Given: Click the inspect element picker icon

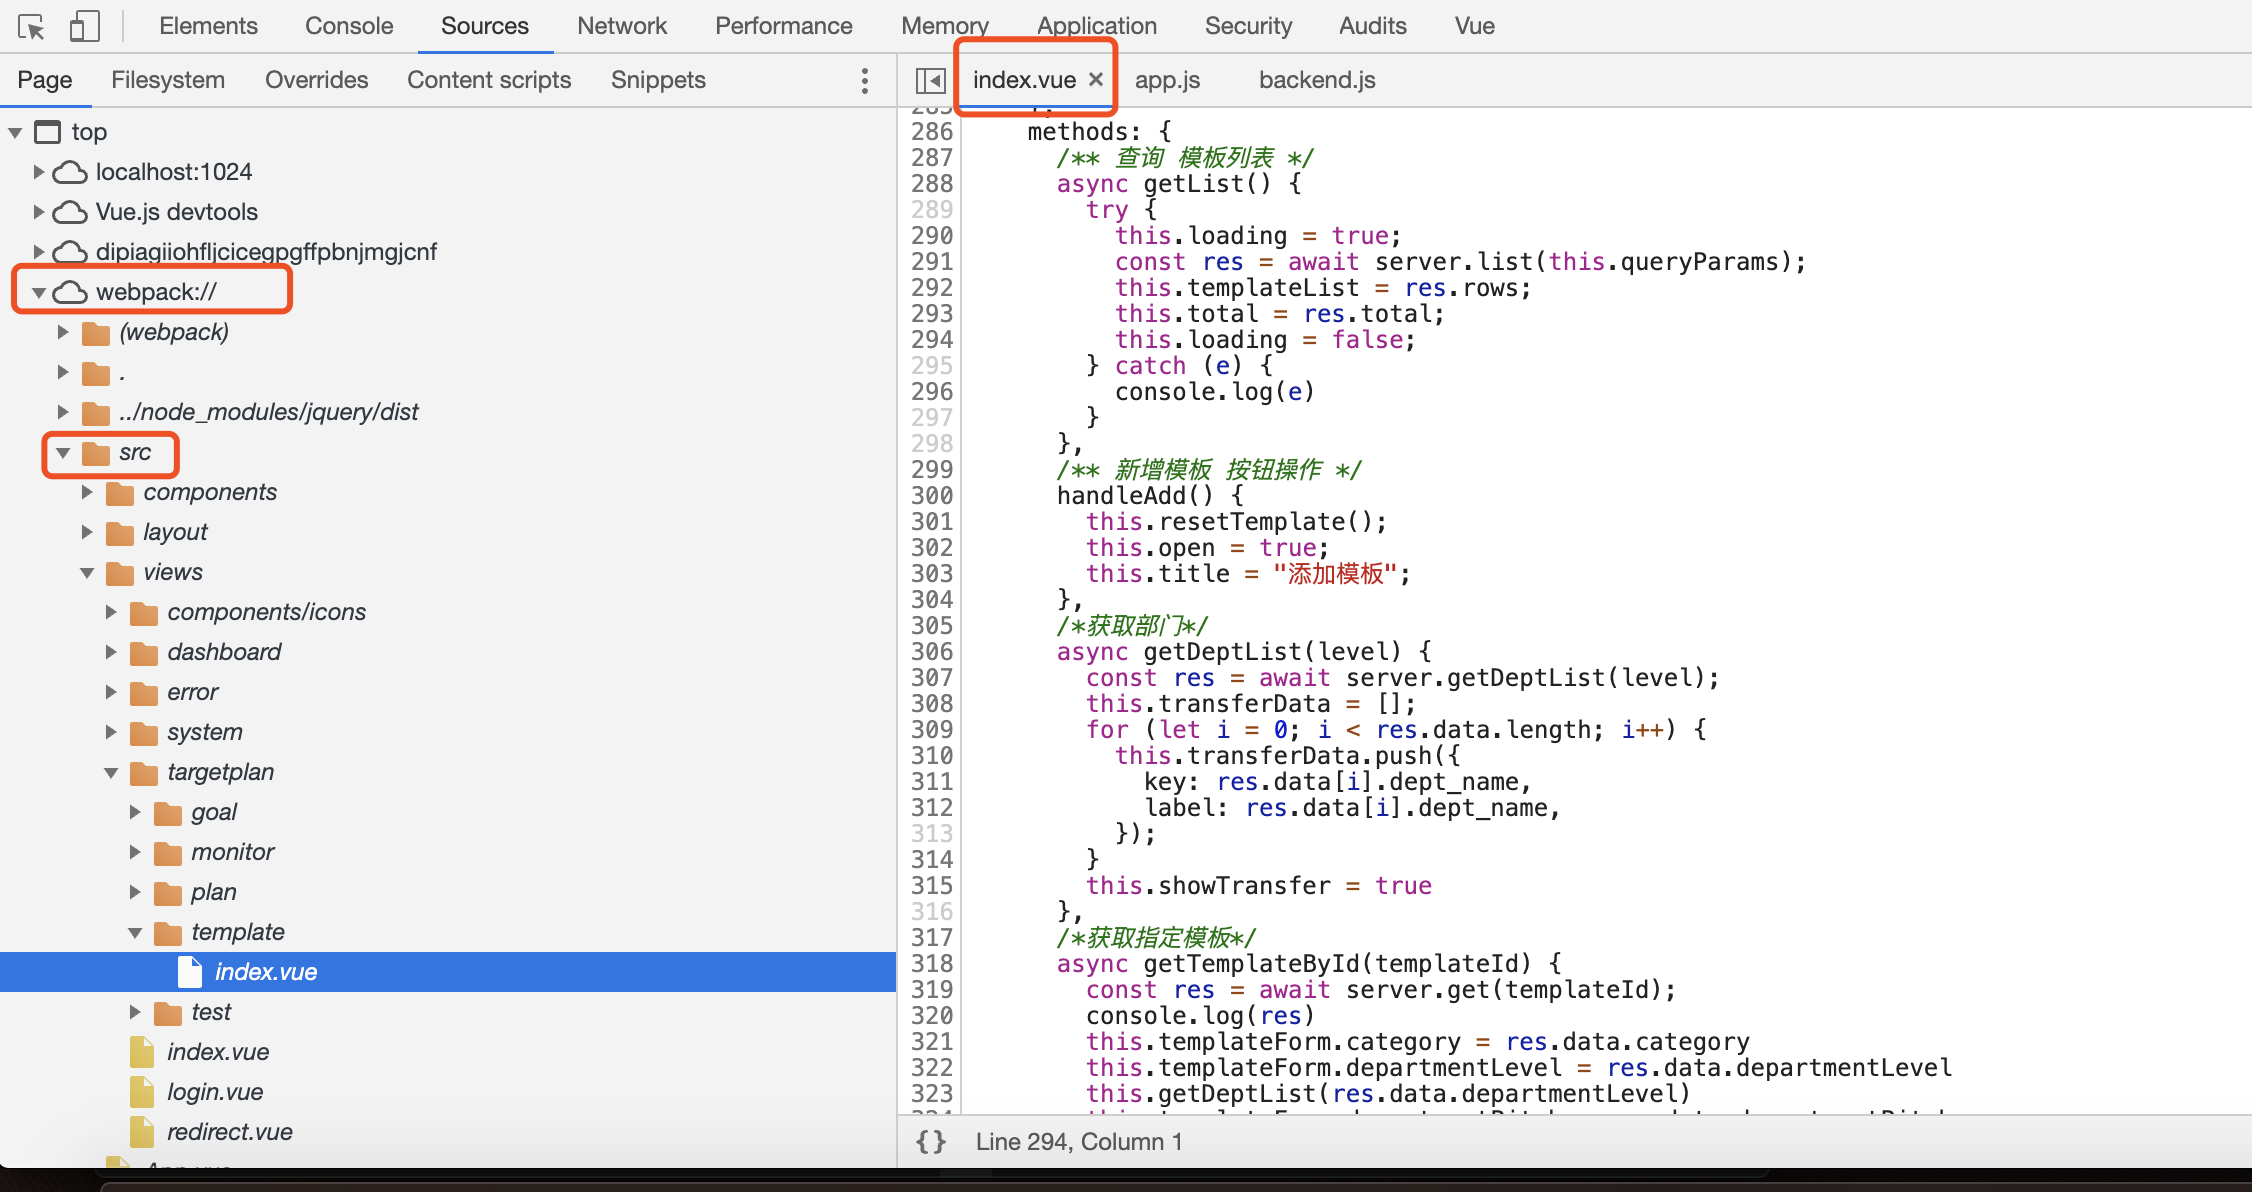Looking at the screenshot, I should [31, 27].
